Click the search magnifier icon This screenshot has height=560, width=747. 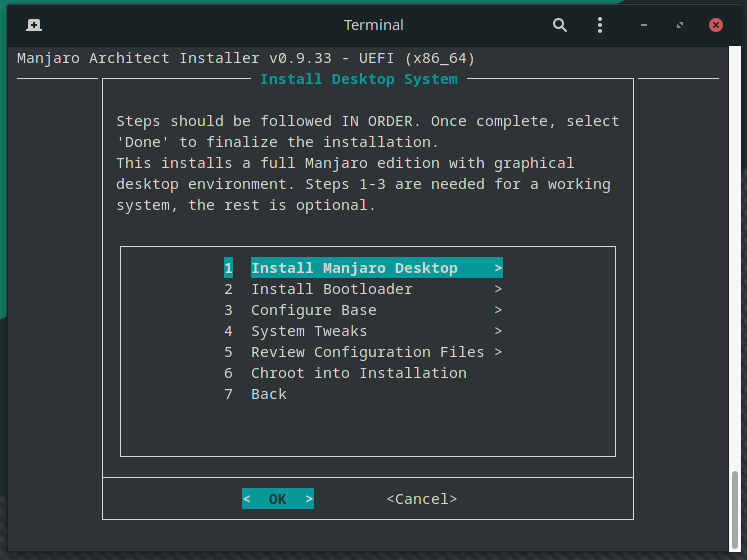click(x=560, y=24)
